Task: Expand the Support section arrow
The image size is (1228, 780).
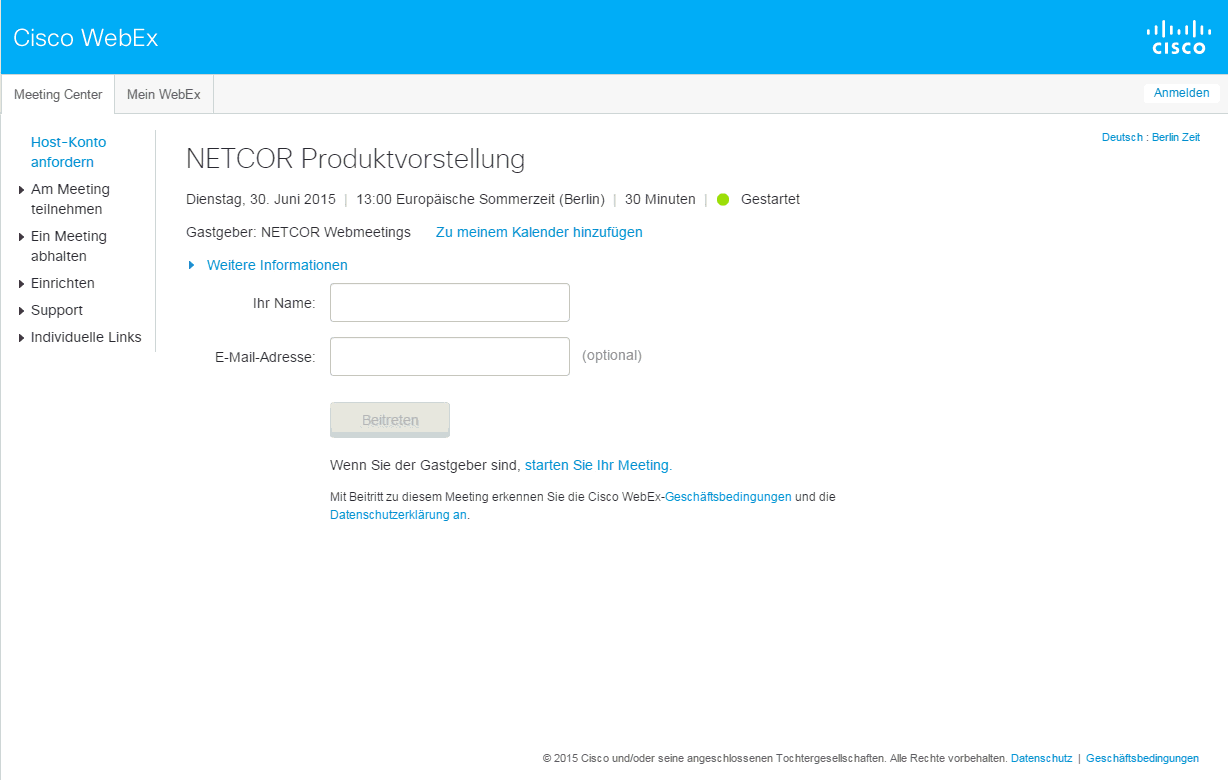Action: (22, 311)
